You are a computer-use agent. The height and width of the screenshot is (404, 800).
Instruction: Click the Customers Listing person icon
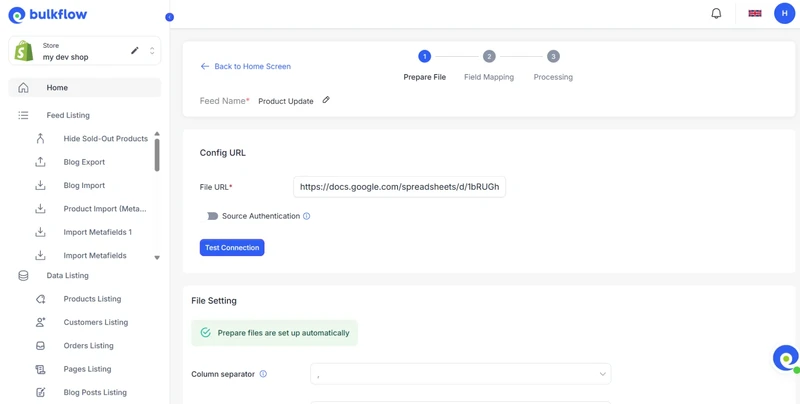(x=40, y=322)
